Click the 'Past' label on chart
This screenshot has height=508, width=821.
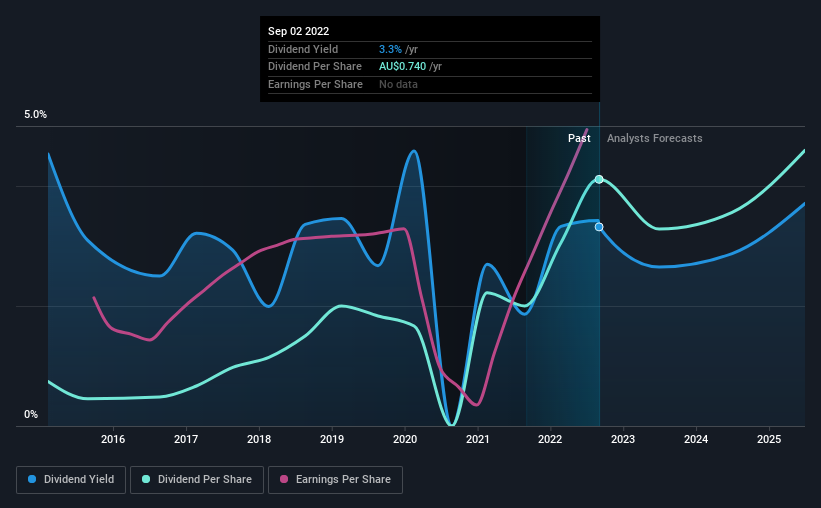579,138
